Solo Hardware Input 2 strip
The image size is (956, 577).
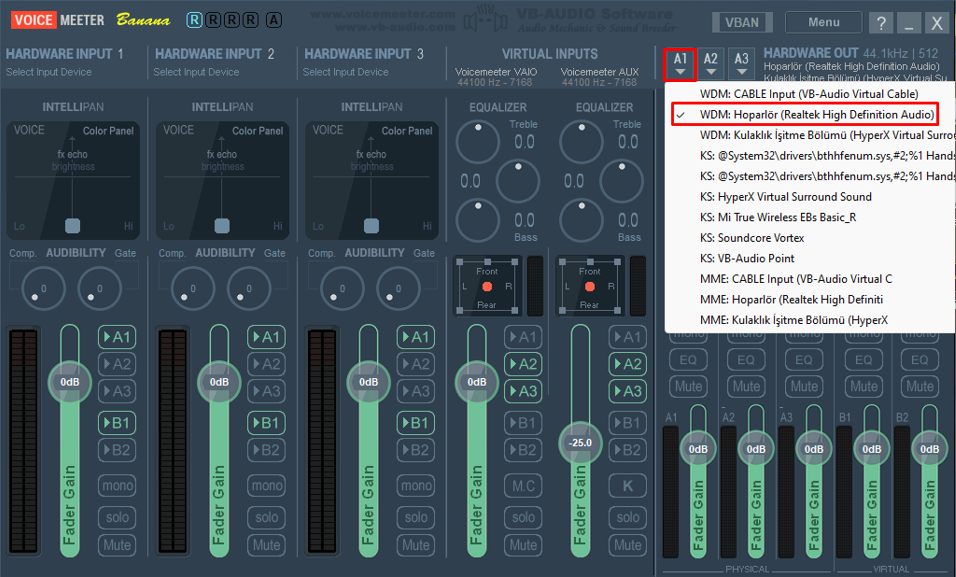(x=266, y=517)
